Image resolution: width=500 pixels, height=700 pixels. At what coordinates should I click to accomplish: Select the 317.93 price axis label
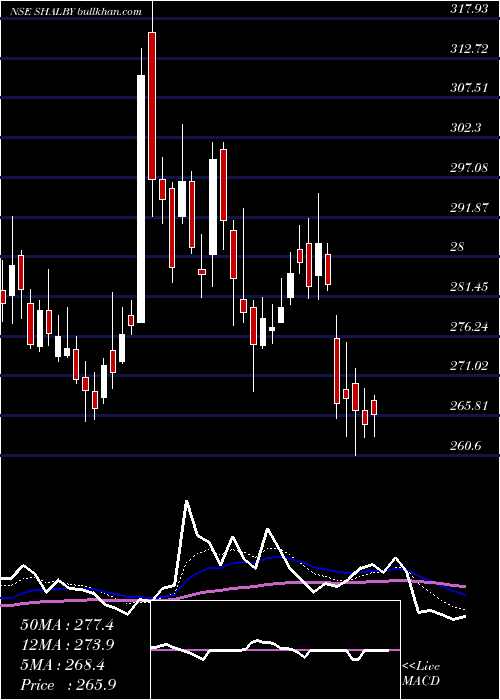[469, 9]
